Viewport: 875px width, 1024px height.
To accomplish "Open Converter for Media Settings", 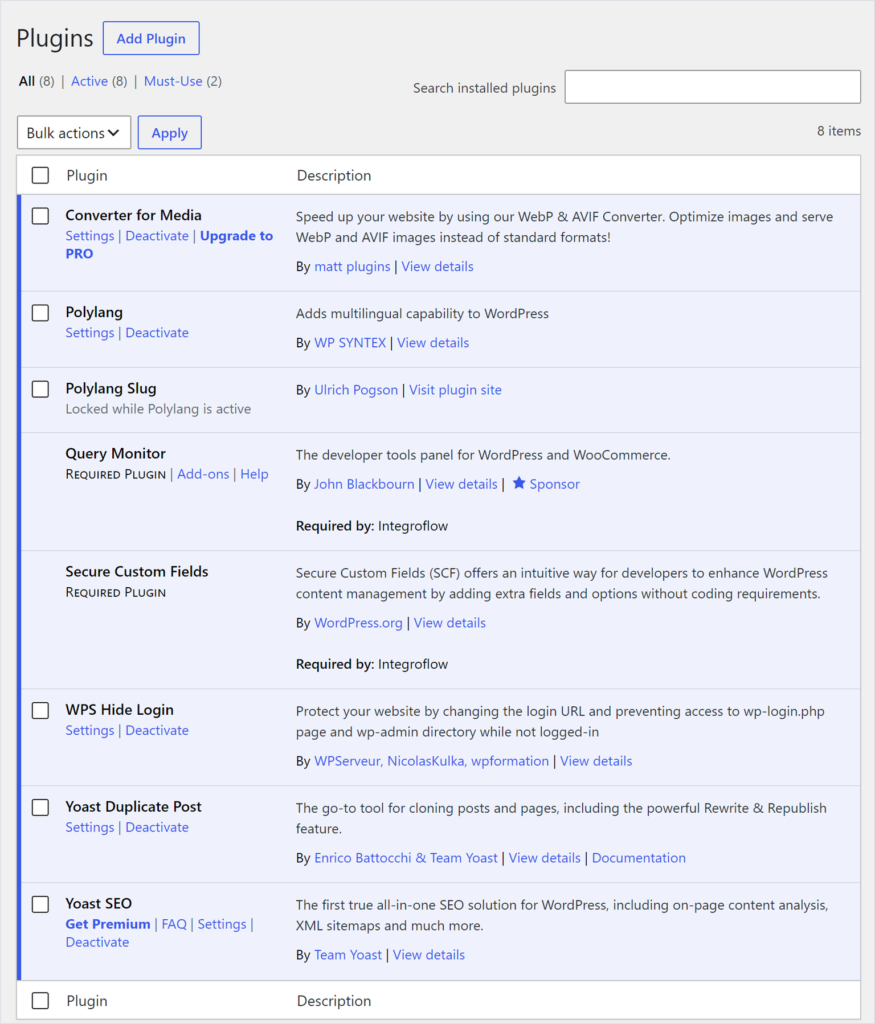I will tap(89, 236).
